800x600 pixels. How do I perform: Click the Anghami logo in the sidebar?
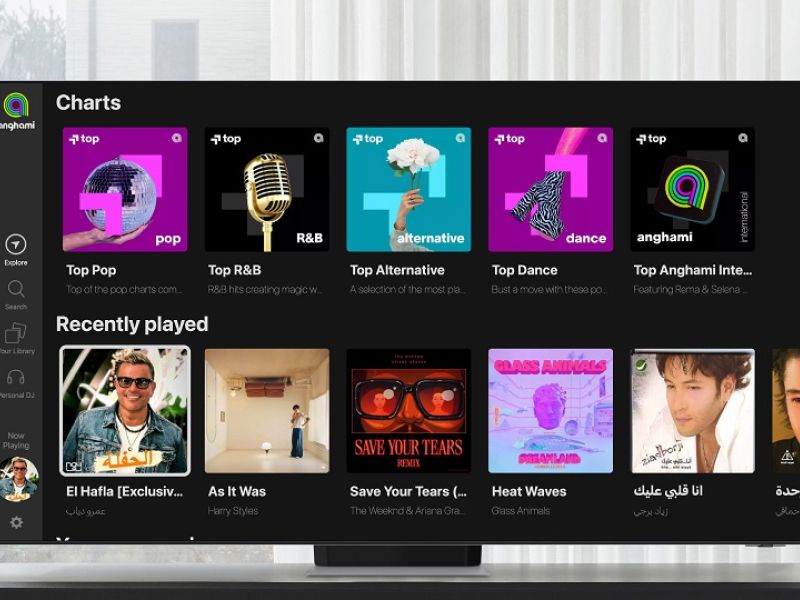[x=16, y=112]
